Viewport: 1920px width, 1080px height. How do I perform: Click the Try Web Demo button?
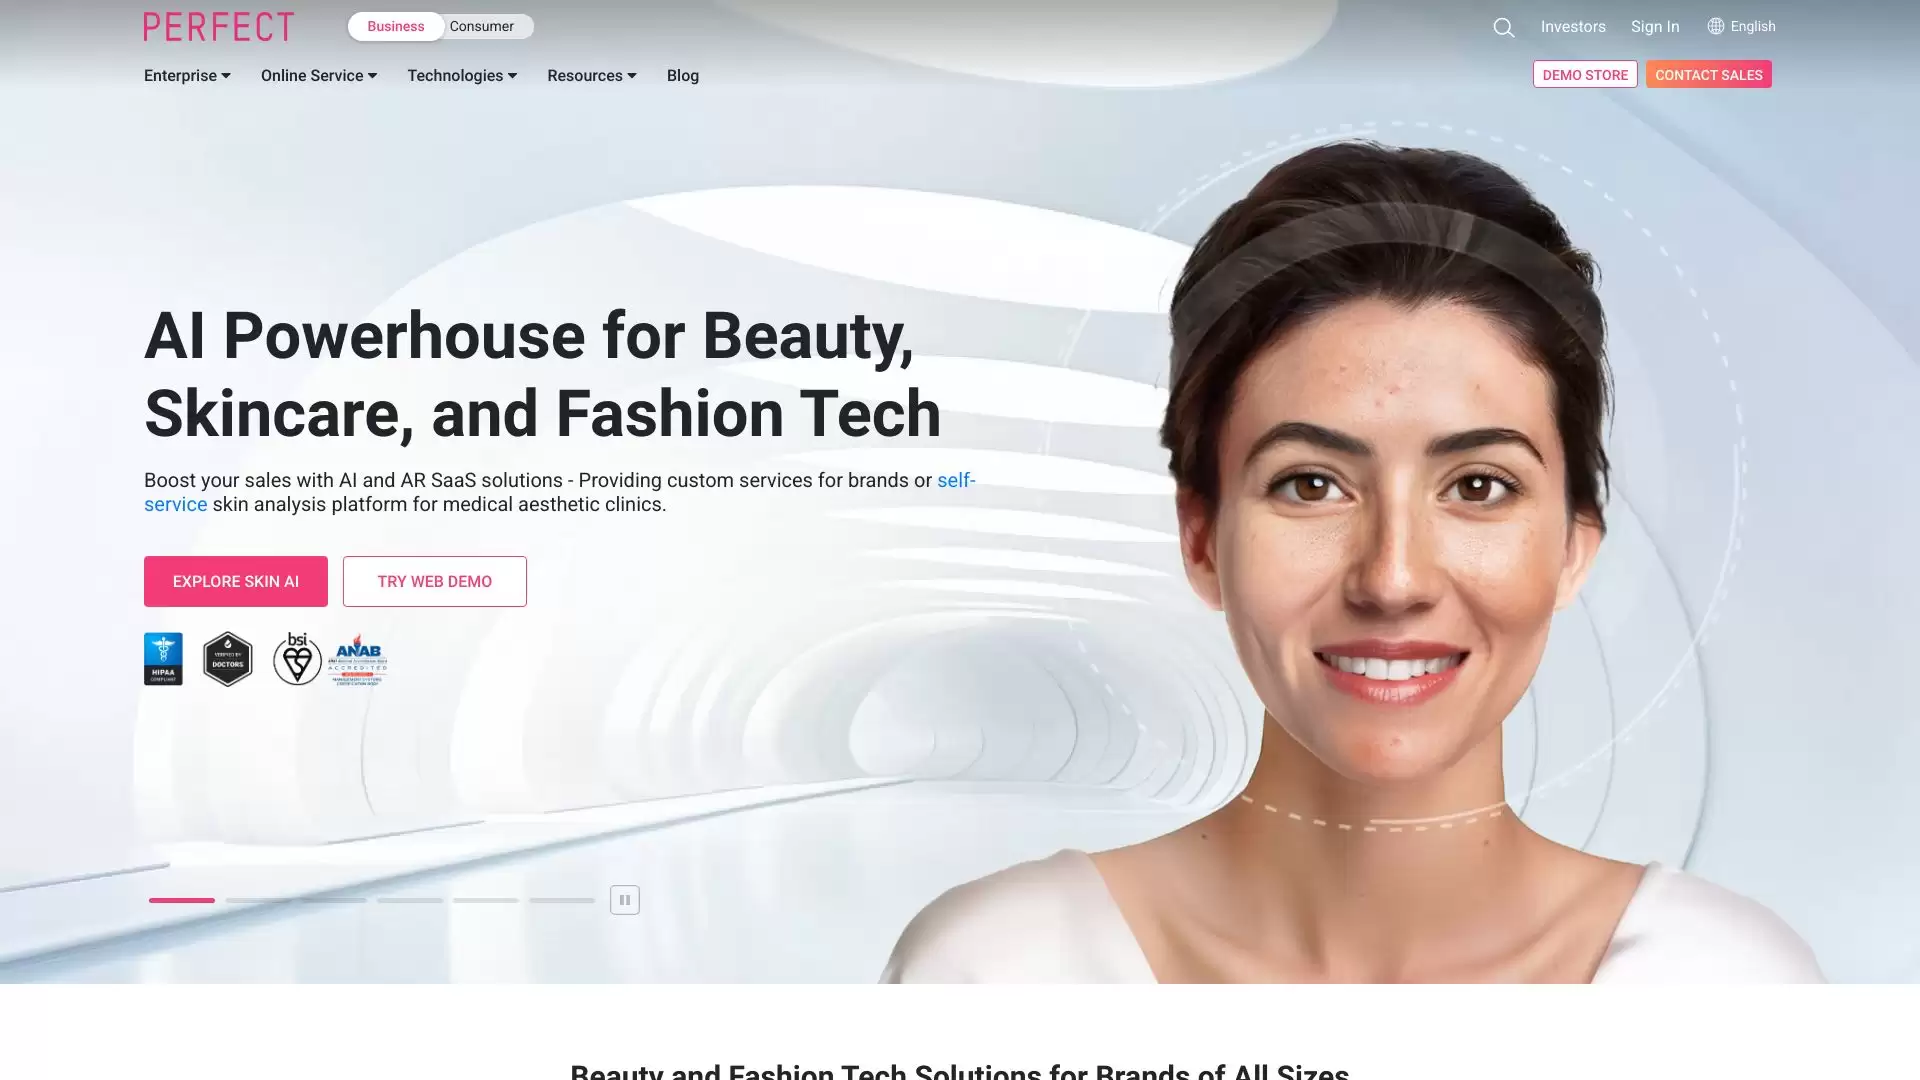[434, 581]
